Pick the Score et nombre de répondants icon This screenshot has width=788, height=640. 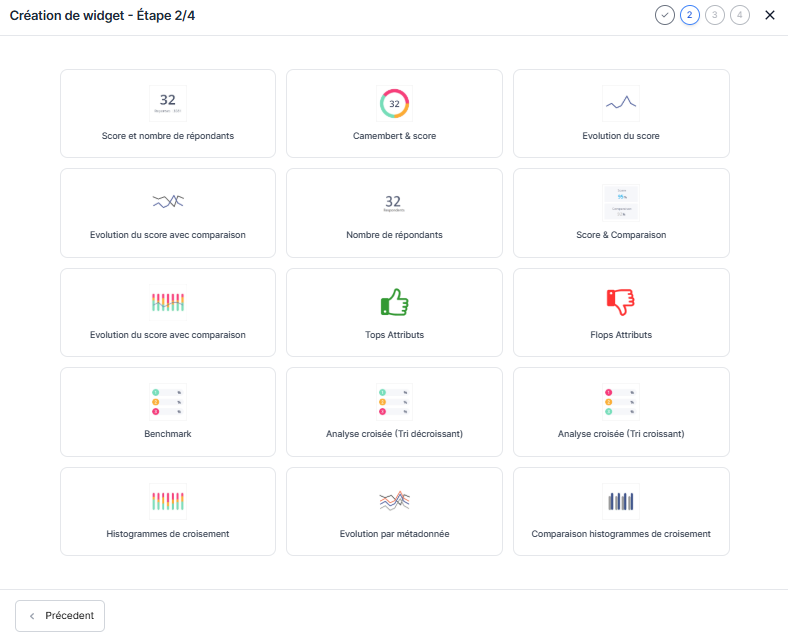tap(168, 103)
